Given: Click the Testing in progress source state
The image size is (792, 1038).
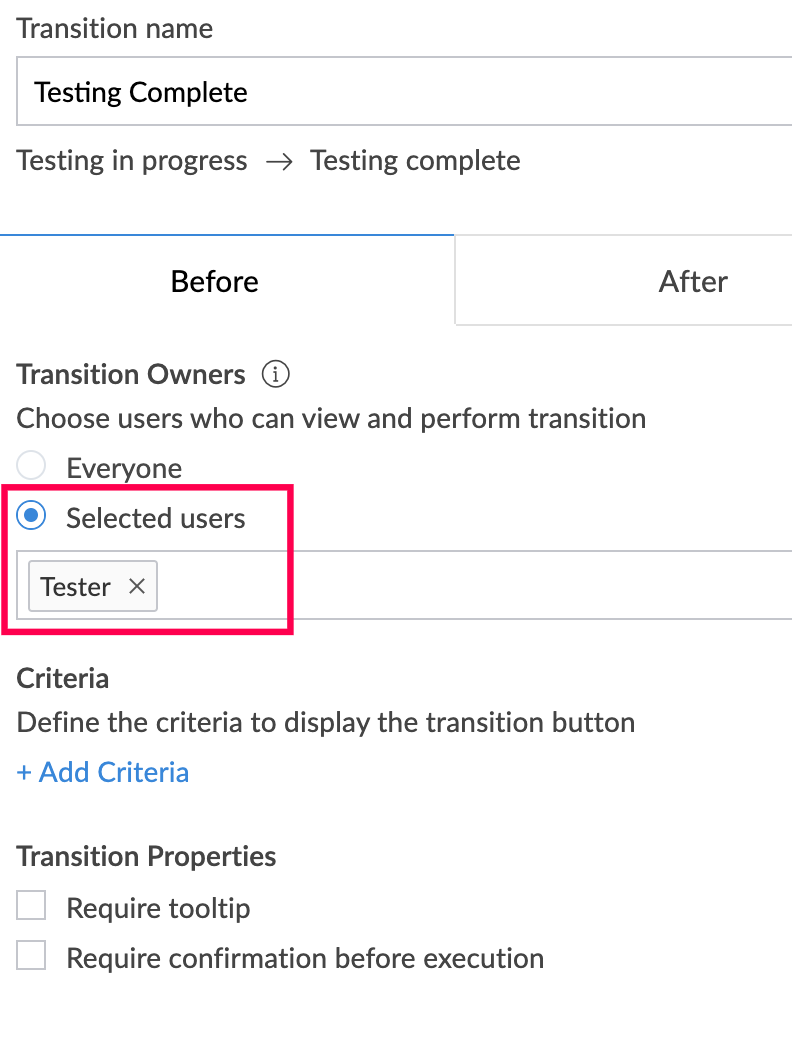Looking at the screenshot, I should point(132,161).
